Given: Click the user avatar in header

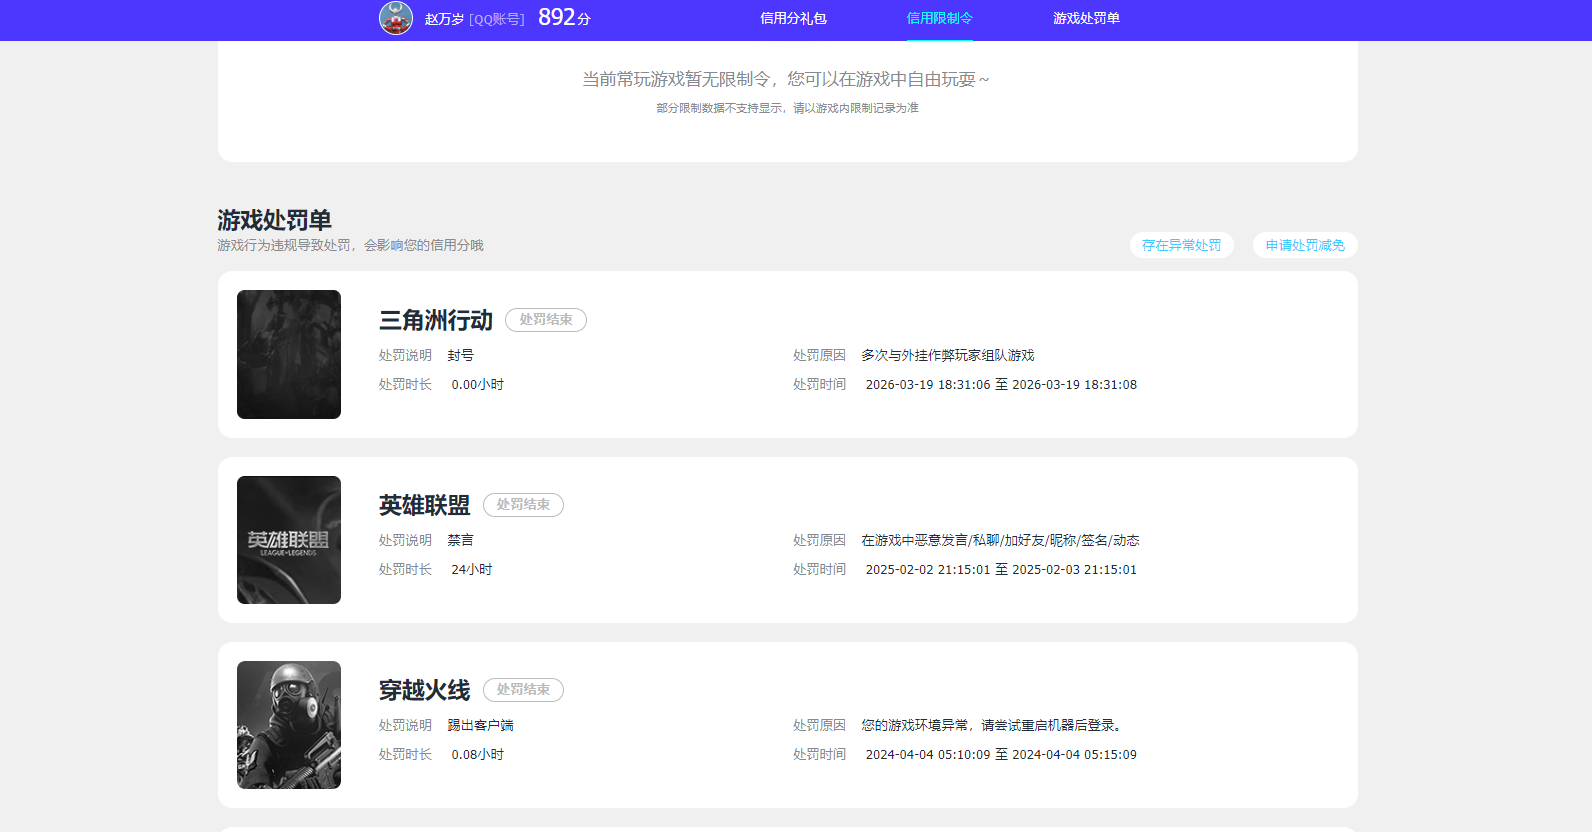Looking at the screenshot, I should tap(396, 18).
